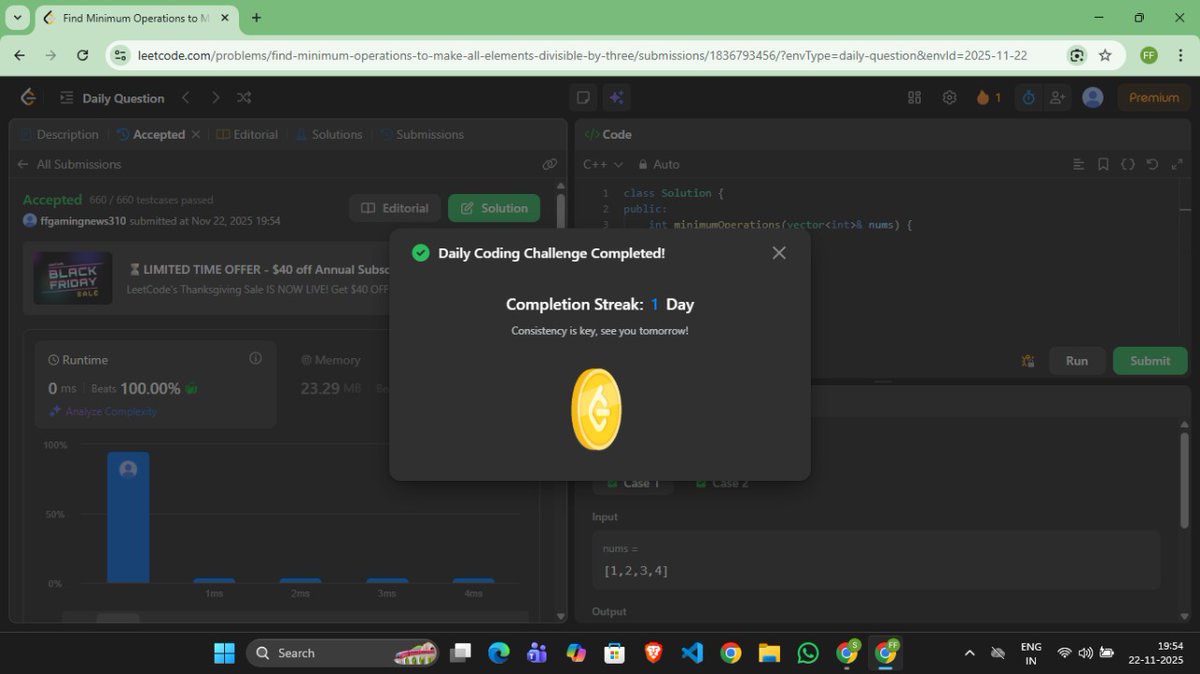This screenshot has height=674, width=1200.
Task: Bookmark the current code
Action: [1103, 164]
